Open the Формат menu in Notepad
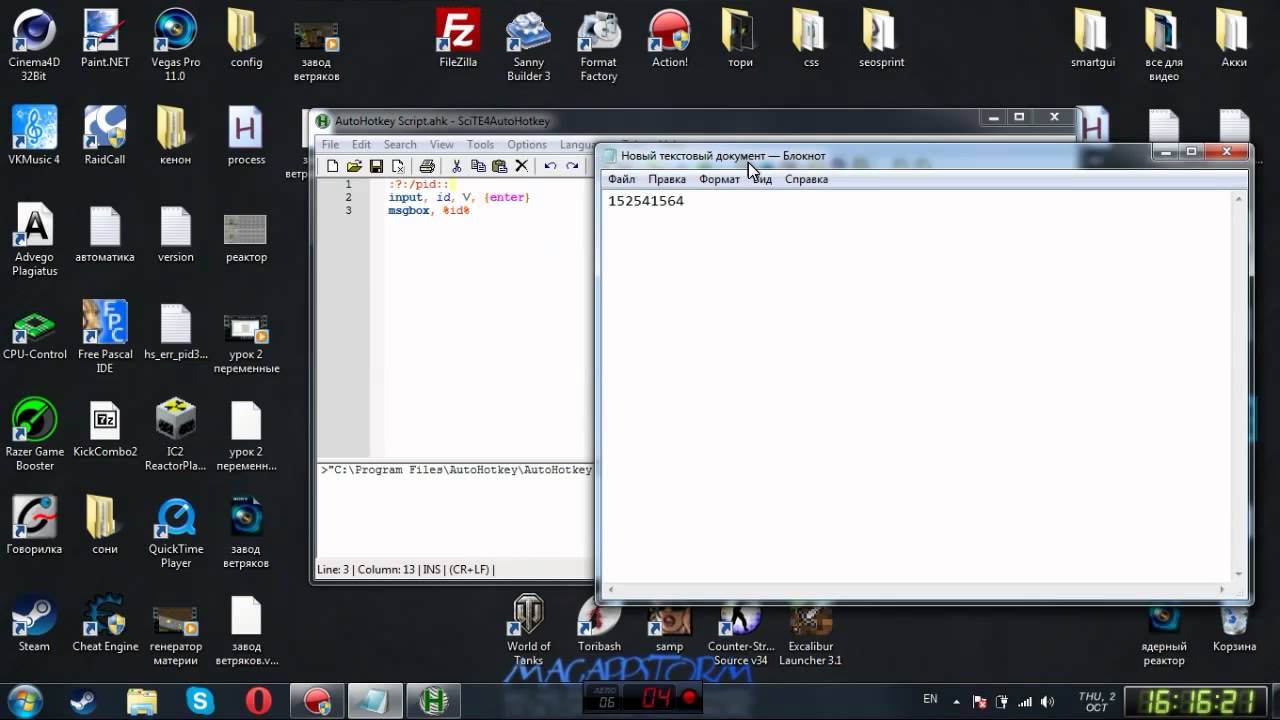 point(719,179)
